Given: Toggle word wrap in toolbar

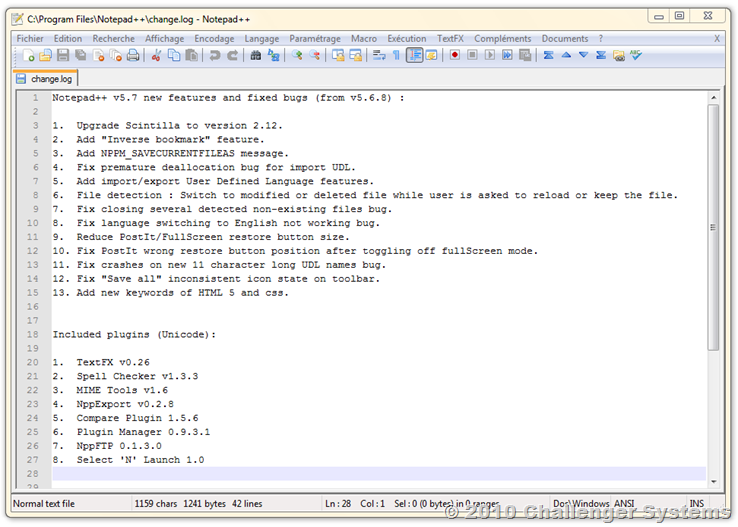Looking at the screenshot, I should click(x=379, y=56).
